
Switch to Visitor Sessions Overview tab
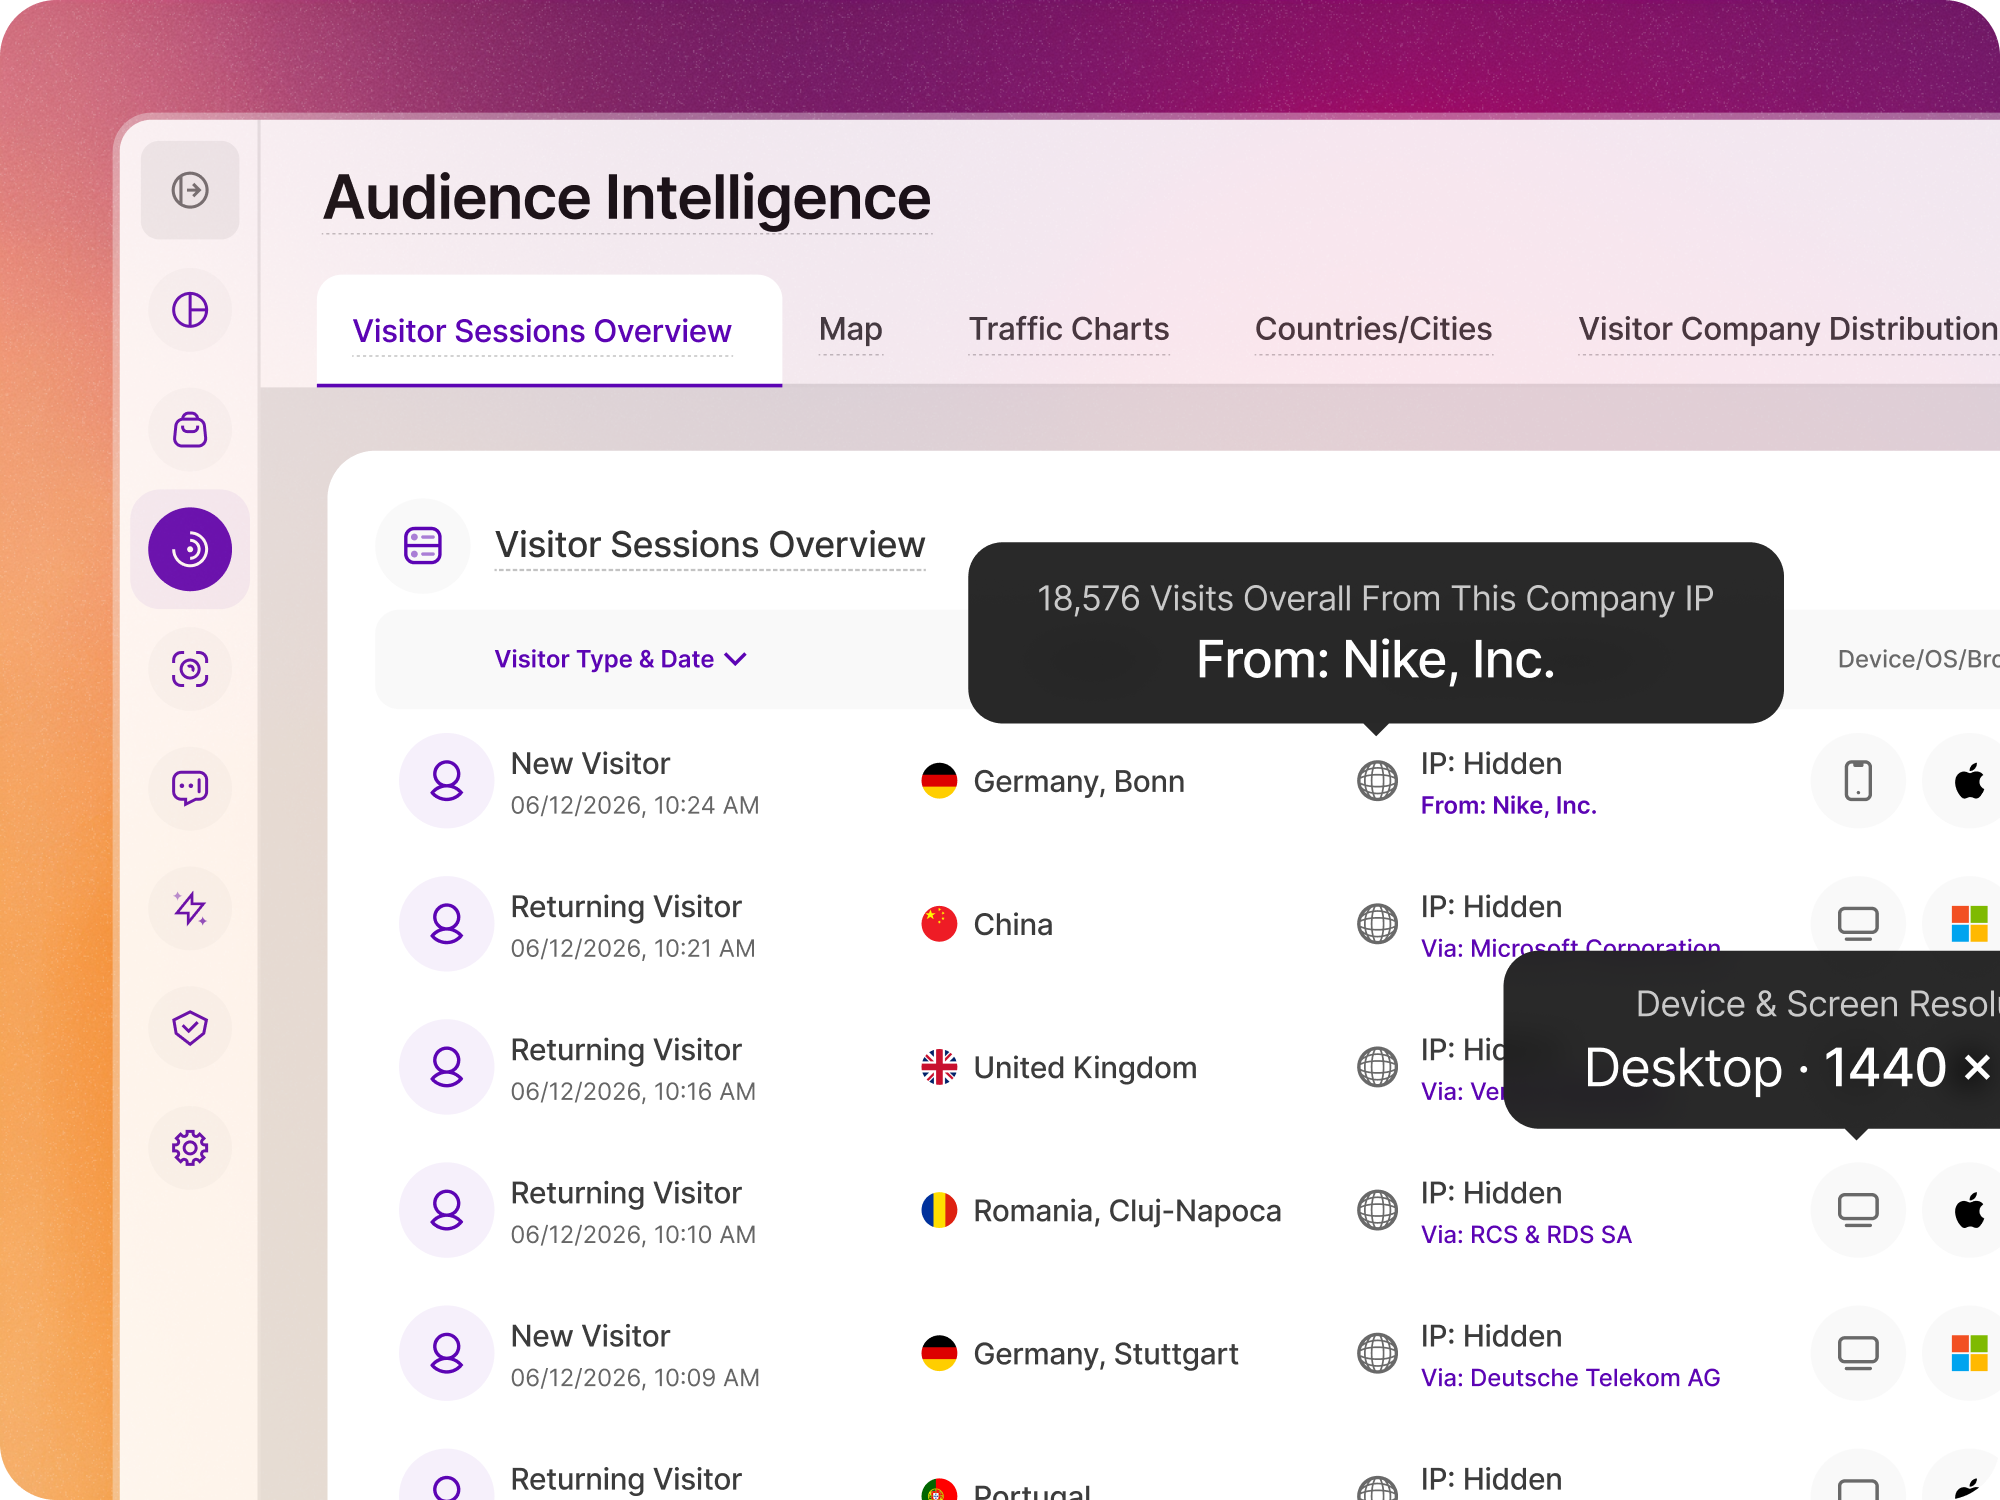pos(549,330)
